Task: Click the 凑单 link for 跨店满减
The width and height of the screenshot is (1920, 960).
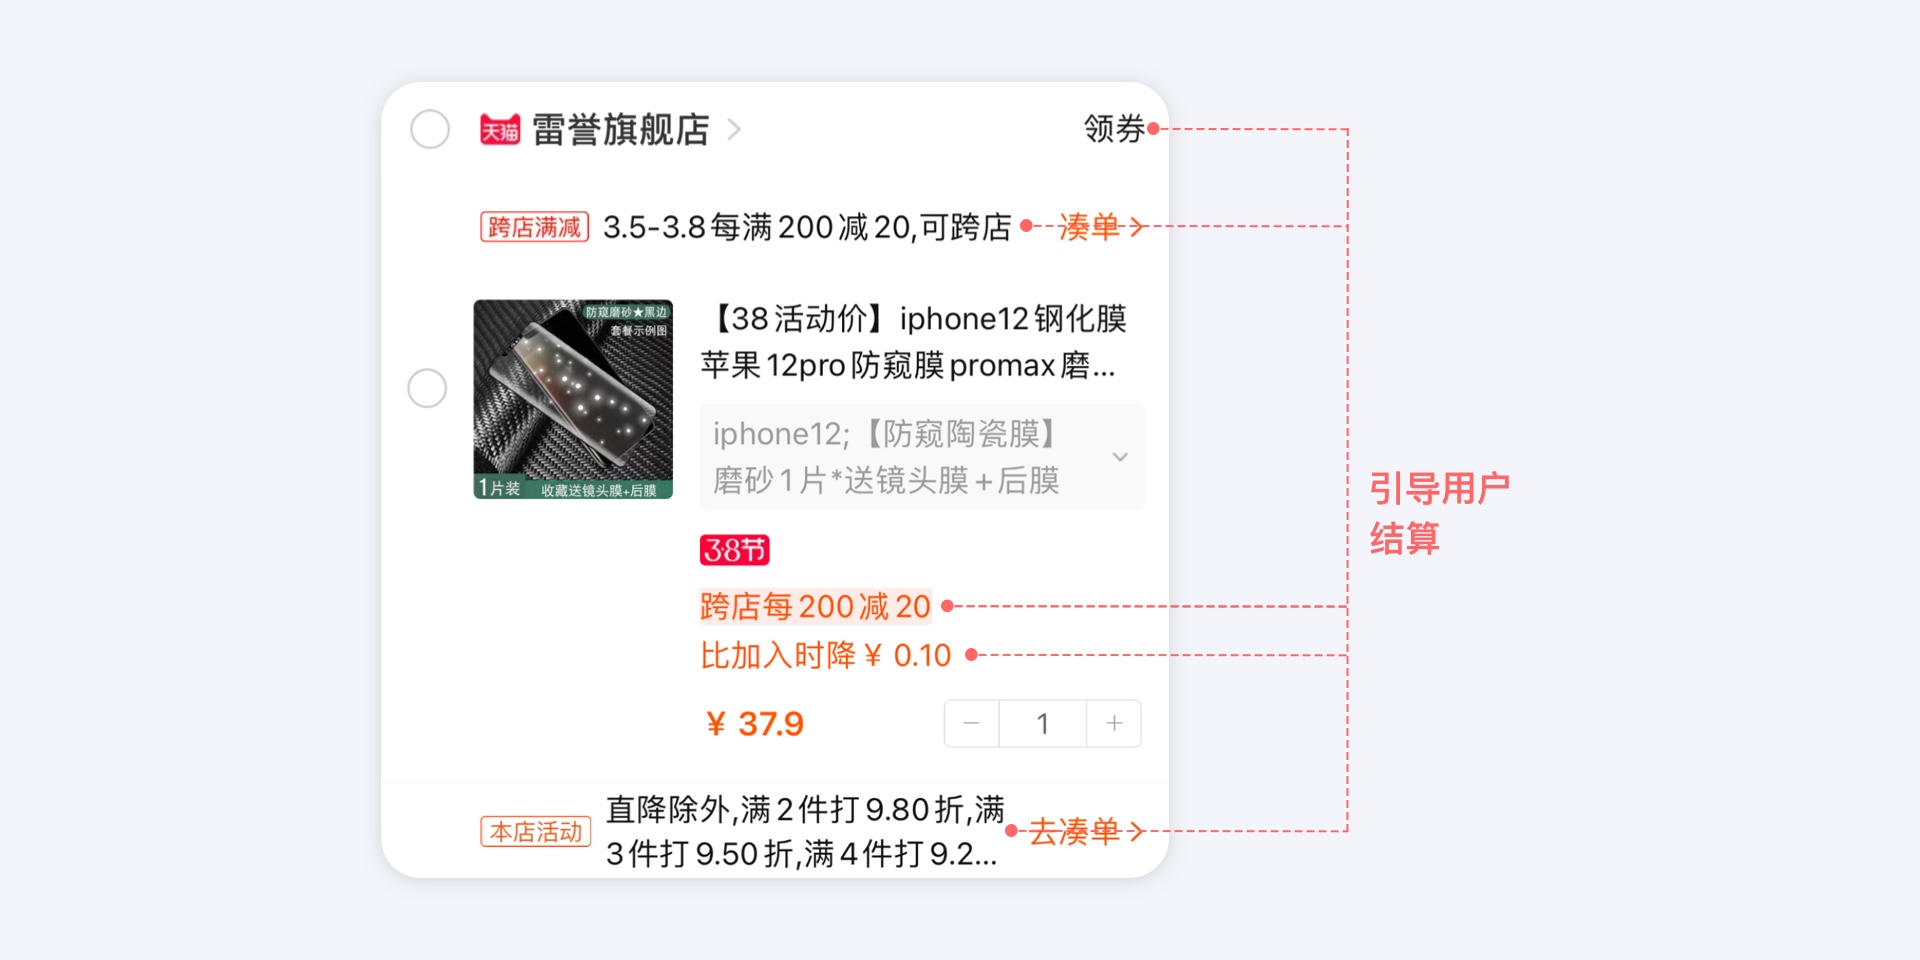Action: [x=1089, y=227]
